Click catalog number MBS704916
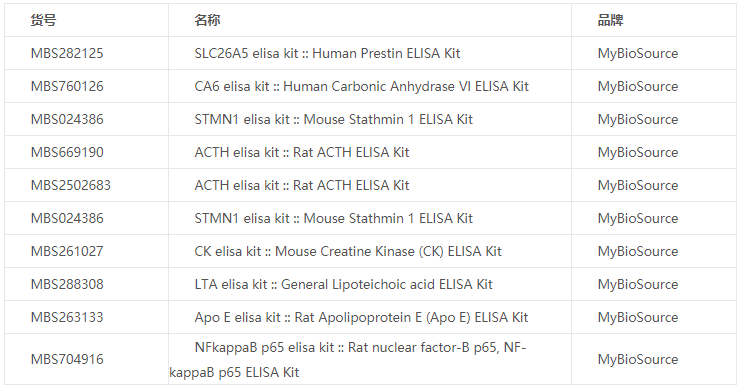Screen dimensions: 742x390 67,360
